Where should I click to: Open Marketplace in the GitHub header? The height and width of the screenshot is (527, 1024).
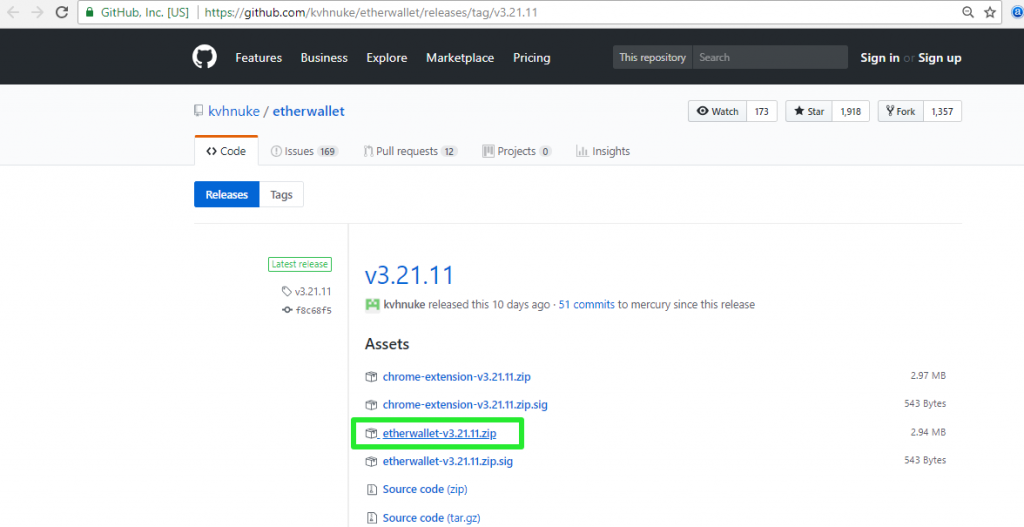[460, 57]
